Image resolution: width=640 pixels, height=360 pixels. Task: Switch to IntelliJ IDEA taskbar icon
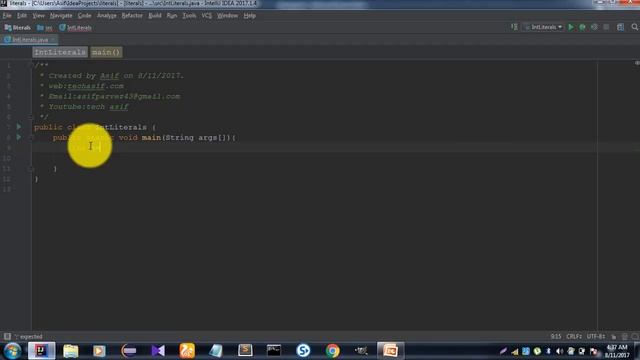coord(41,351)
